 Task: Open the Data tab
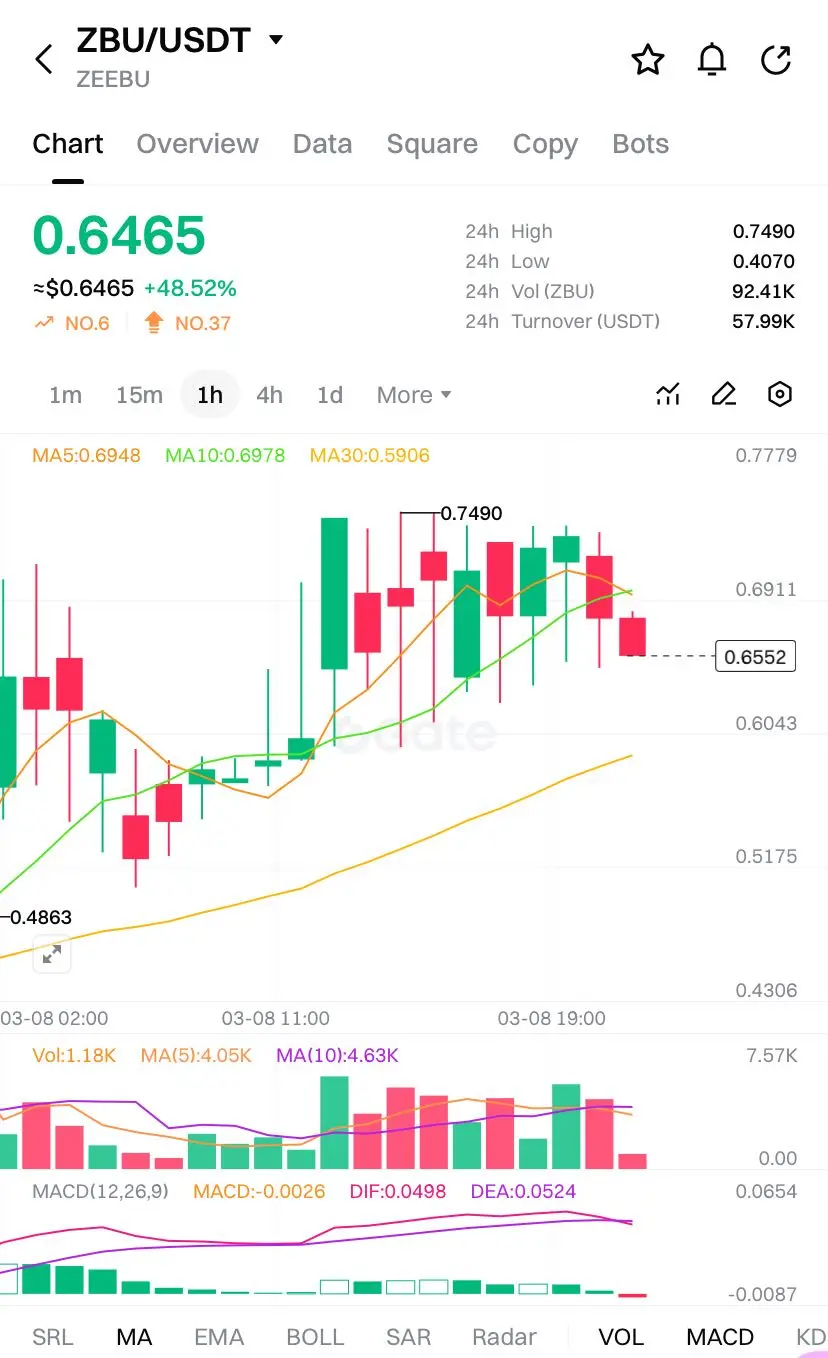pyautogui.click(x=322, y=144)
